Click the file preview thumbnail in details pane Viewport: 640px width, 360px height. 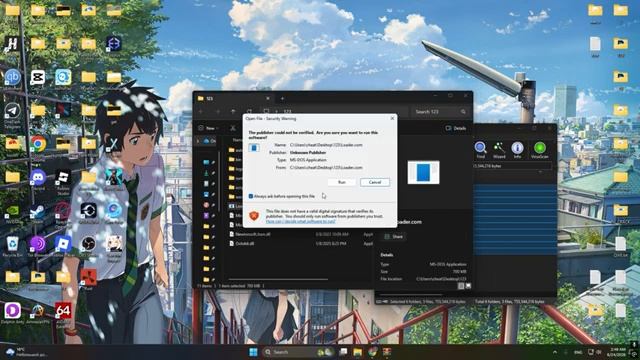(423, 172)
